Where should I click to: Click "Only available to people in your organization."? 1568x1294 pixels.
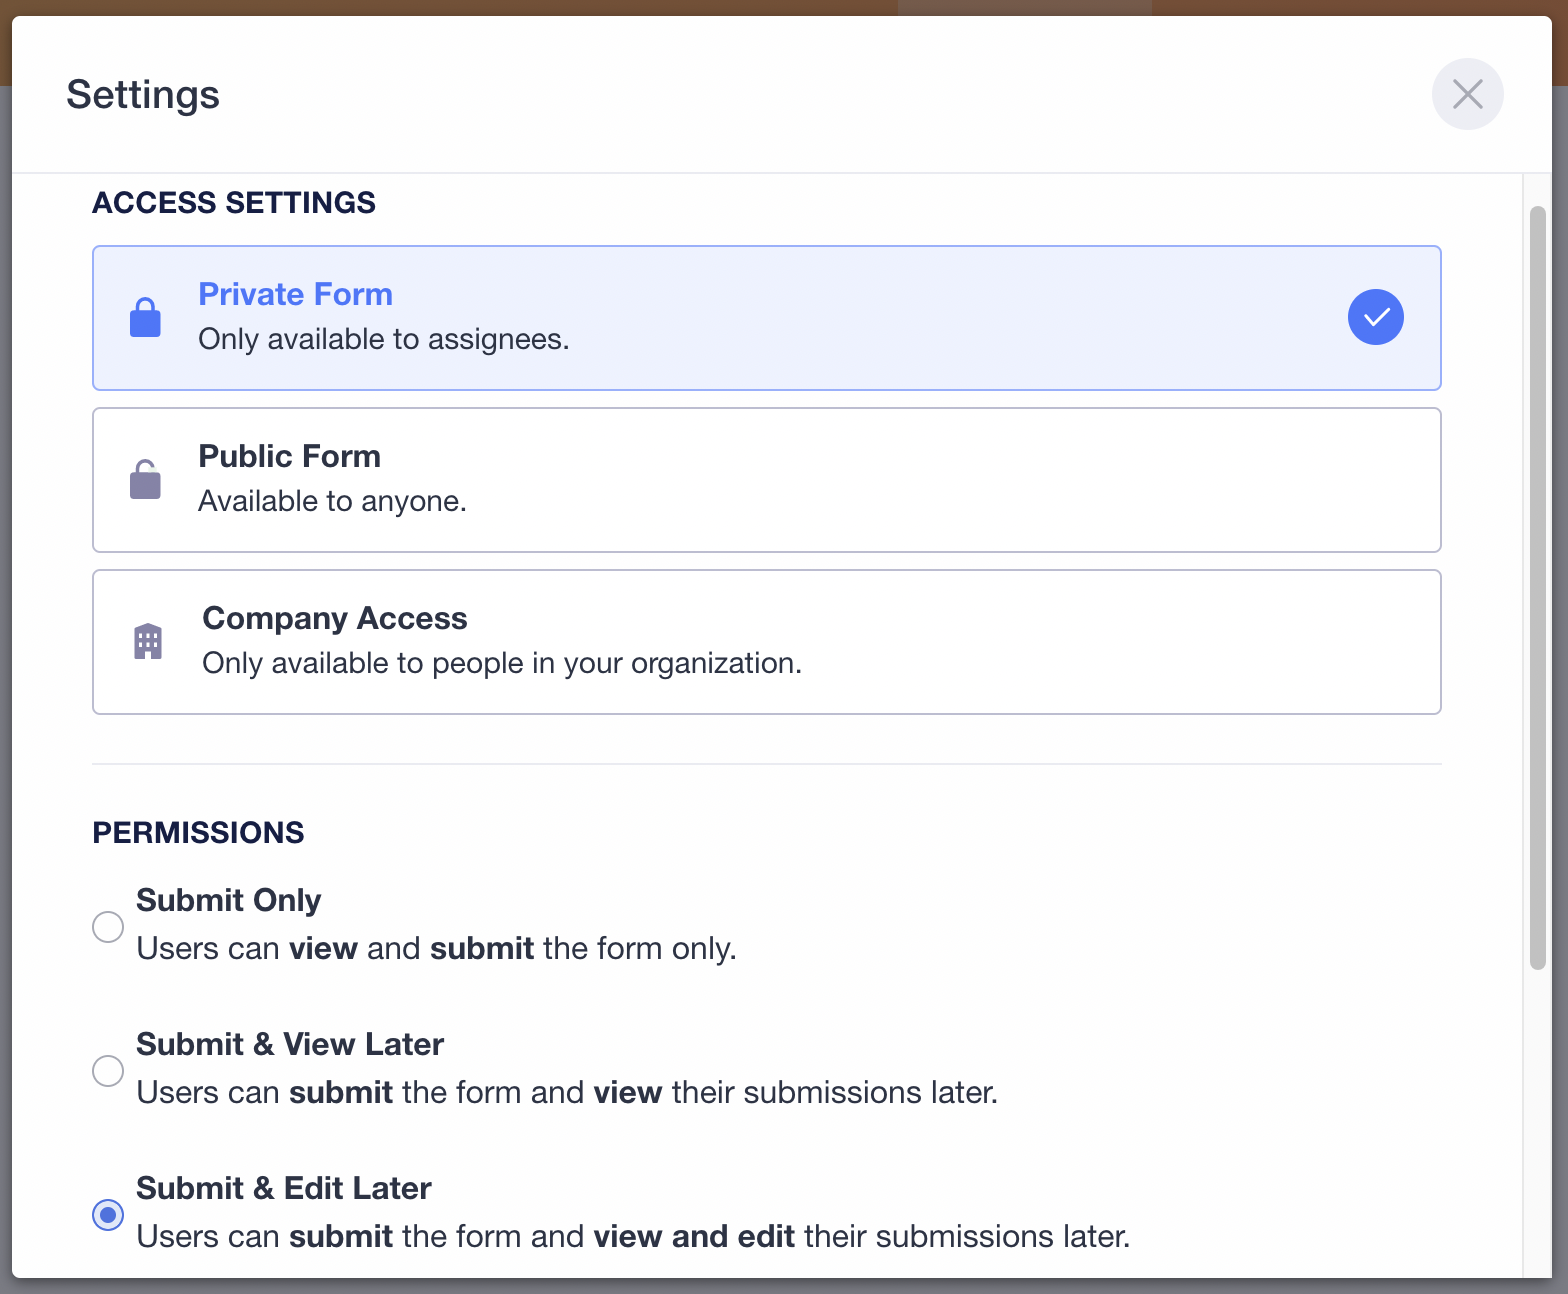coord(501,663)
